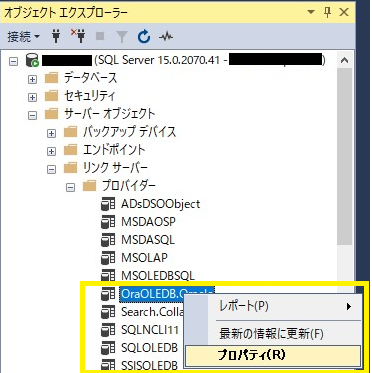Click the プロバイダー folder icon
The height and width of the screenshot is (373, 372).
click(89, 186)
